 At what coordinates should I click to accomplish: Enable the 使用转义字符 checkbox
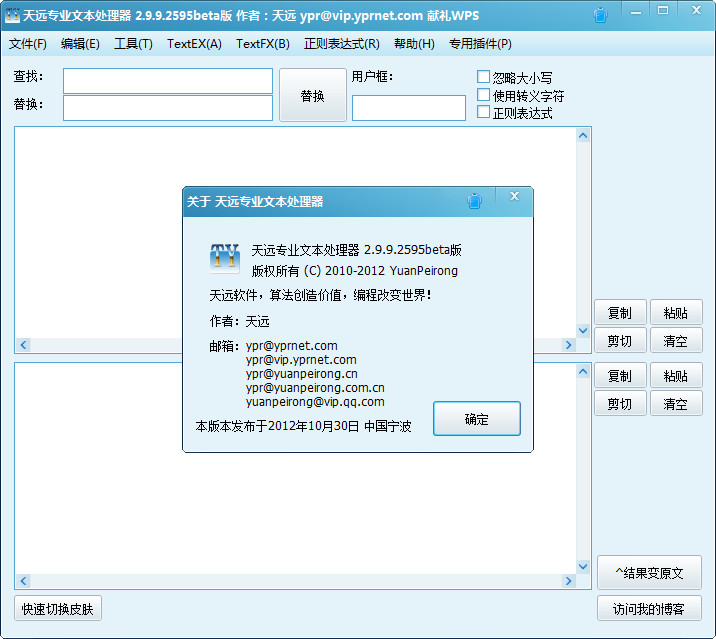483,95
